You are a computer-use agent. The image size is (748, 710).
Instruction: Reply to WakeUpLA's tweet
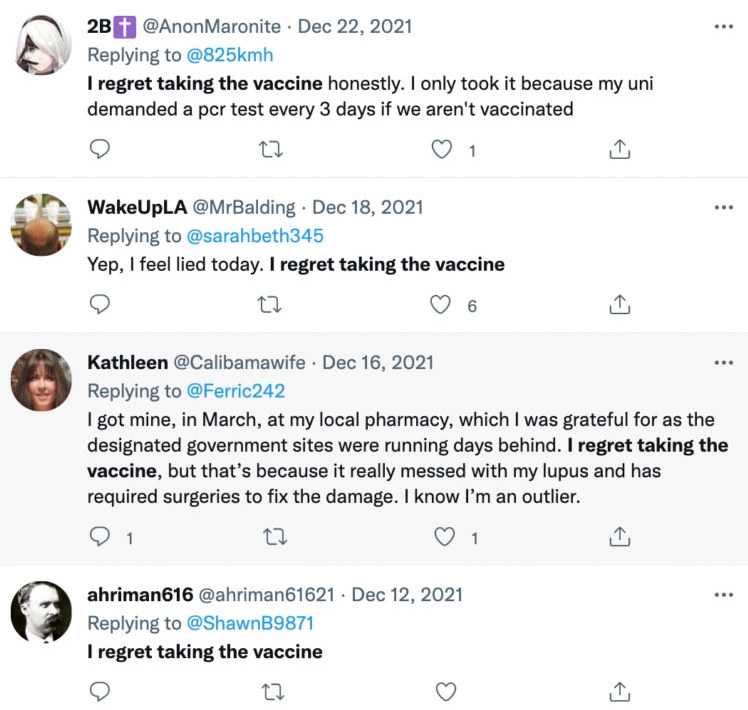99,304
